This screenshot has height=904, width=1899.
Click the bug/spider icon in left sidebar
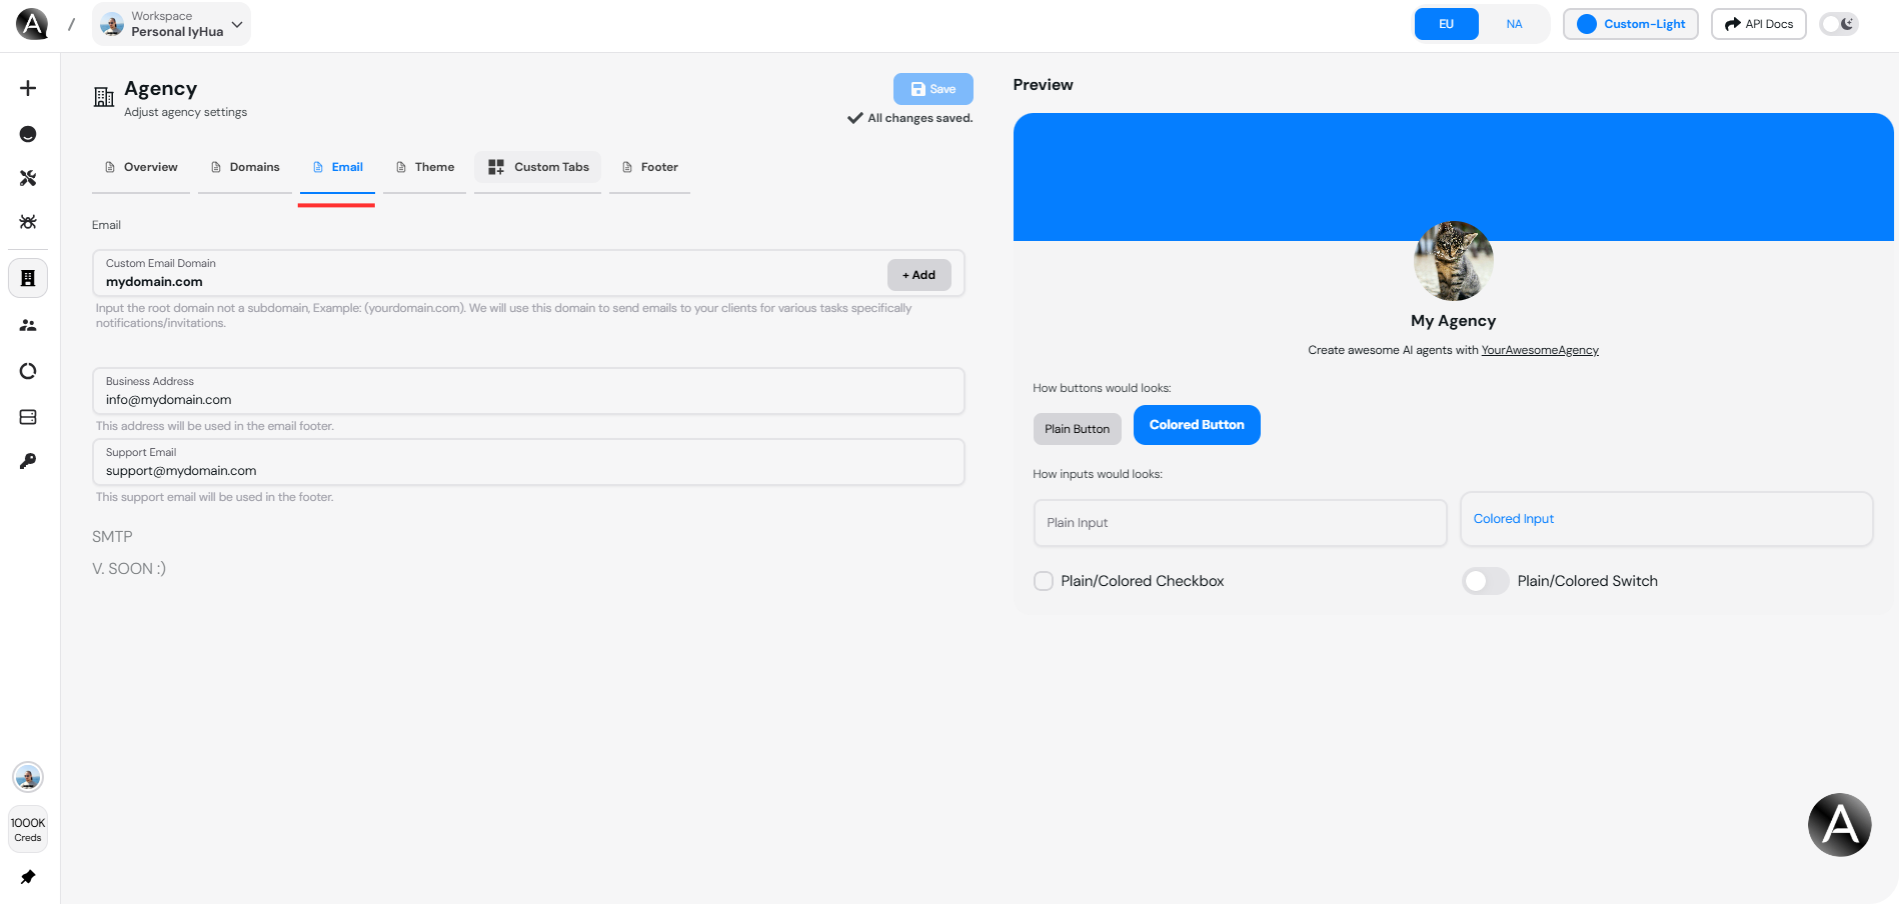point(28,223)
